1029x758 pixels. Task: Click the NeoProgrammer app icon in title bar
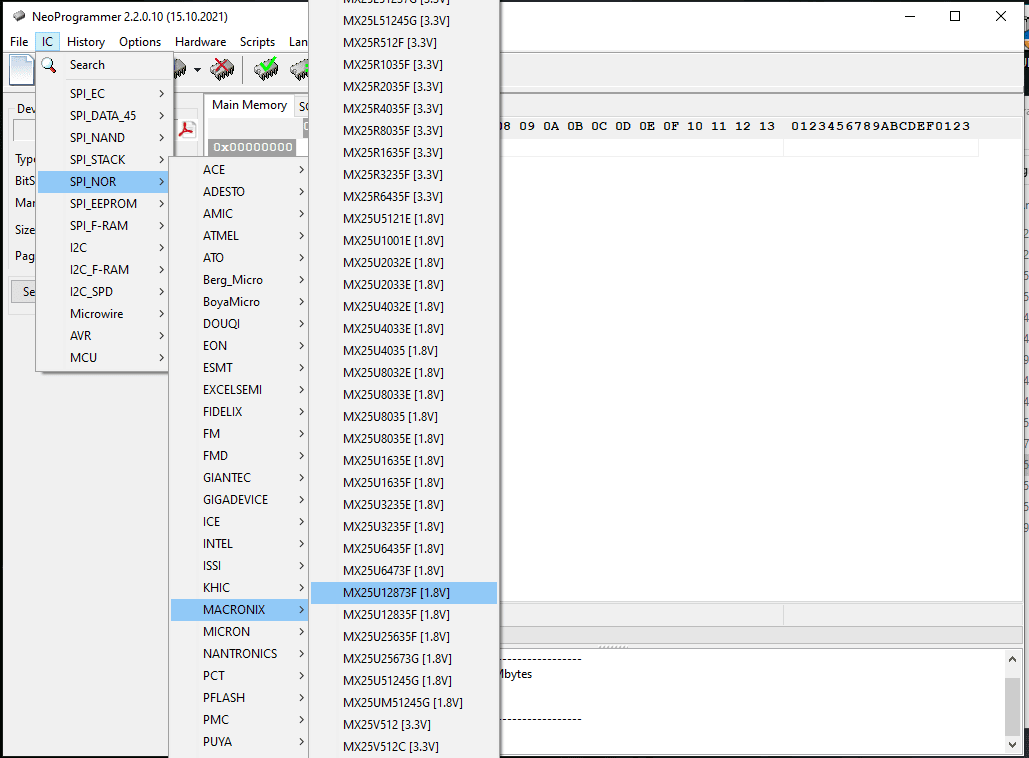(19, 16)
